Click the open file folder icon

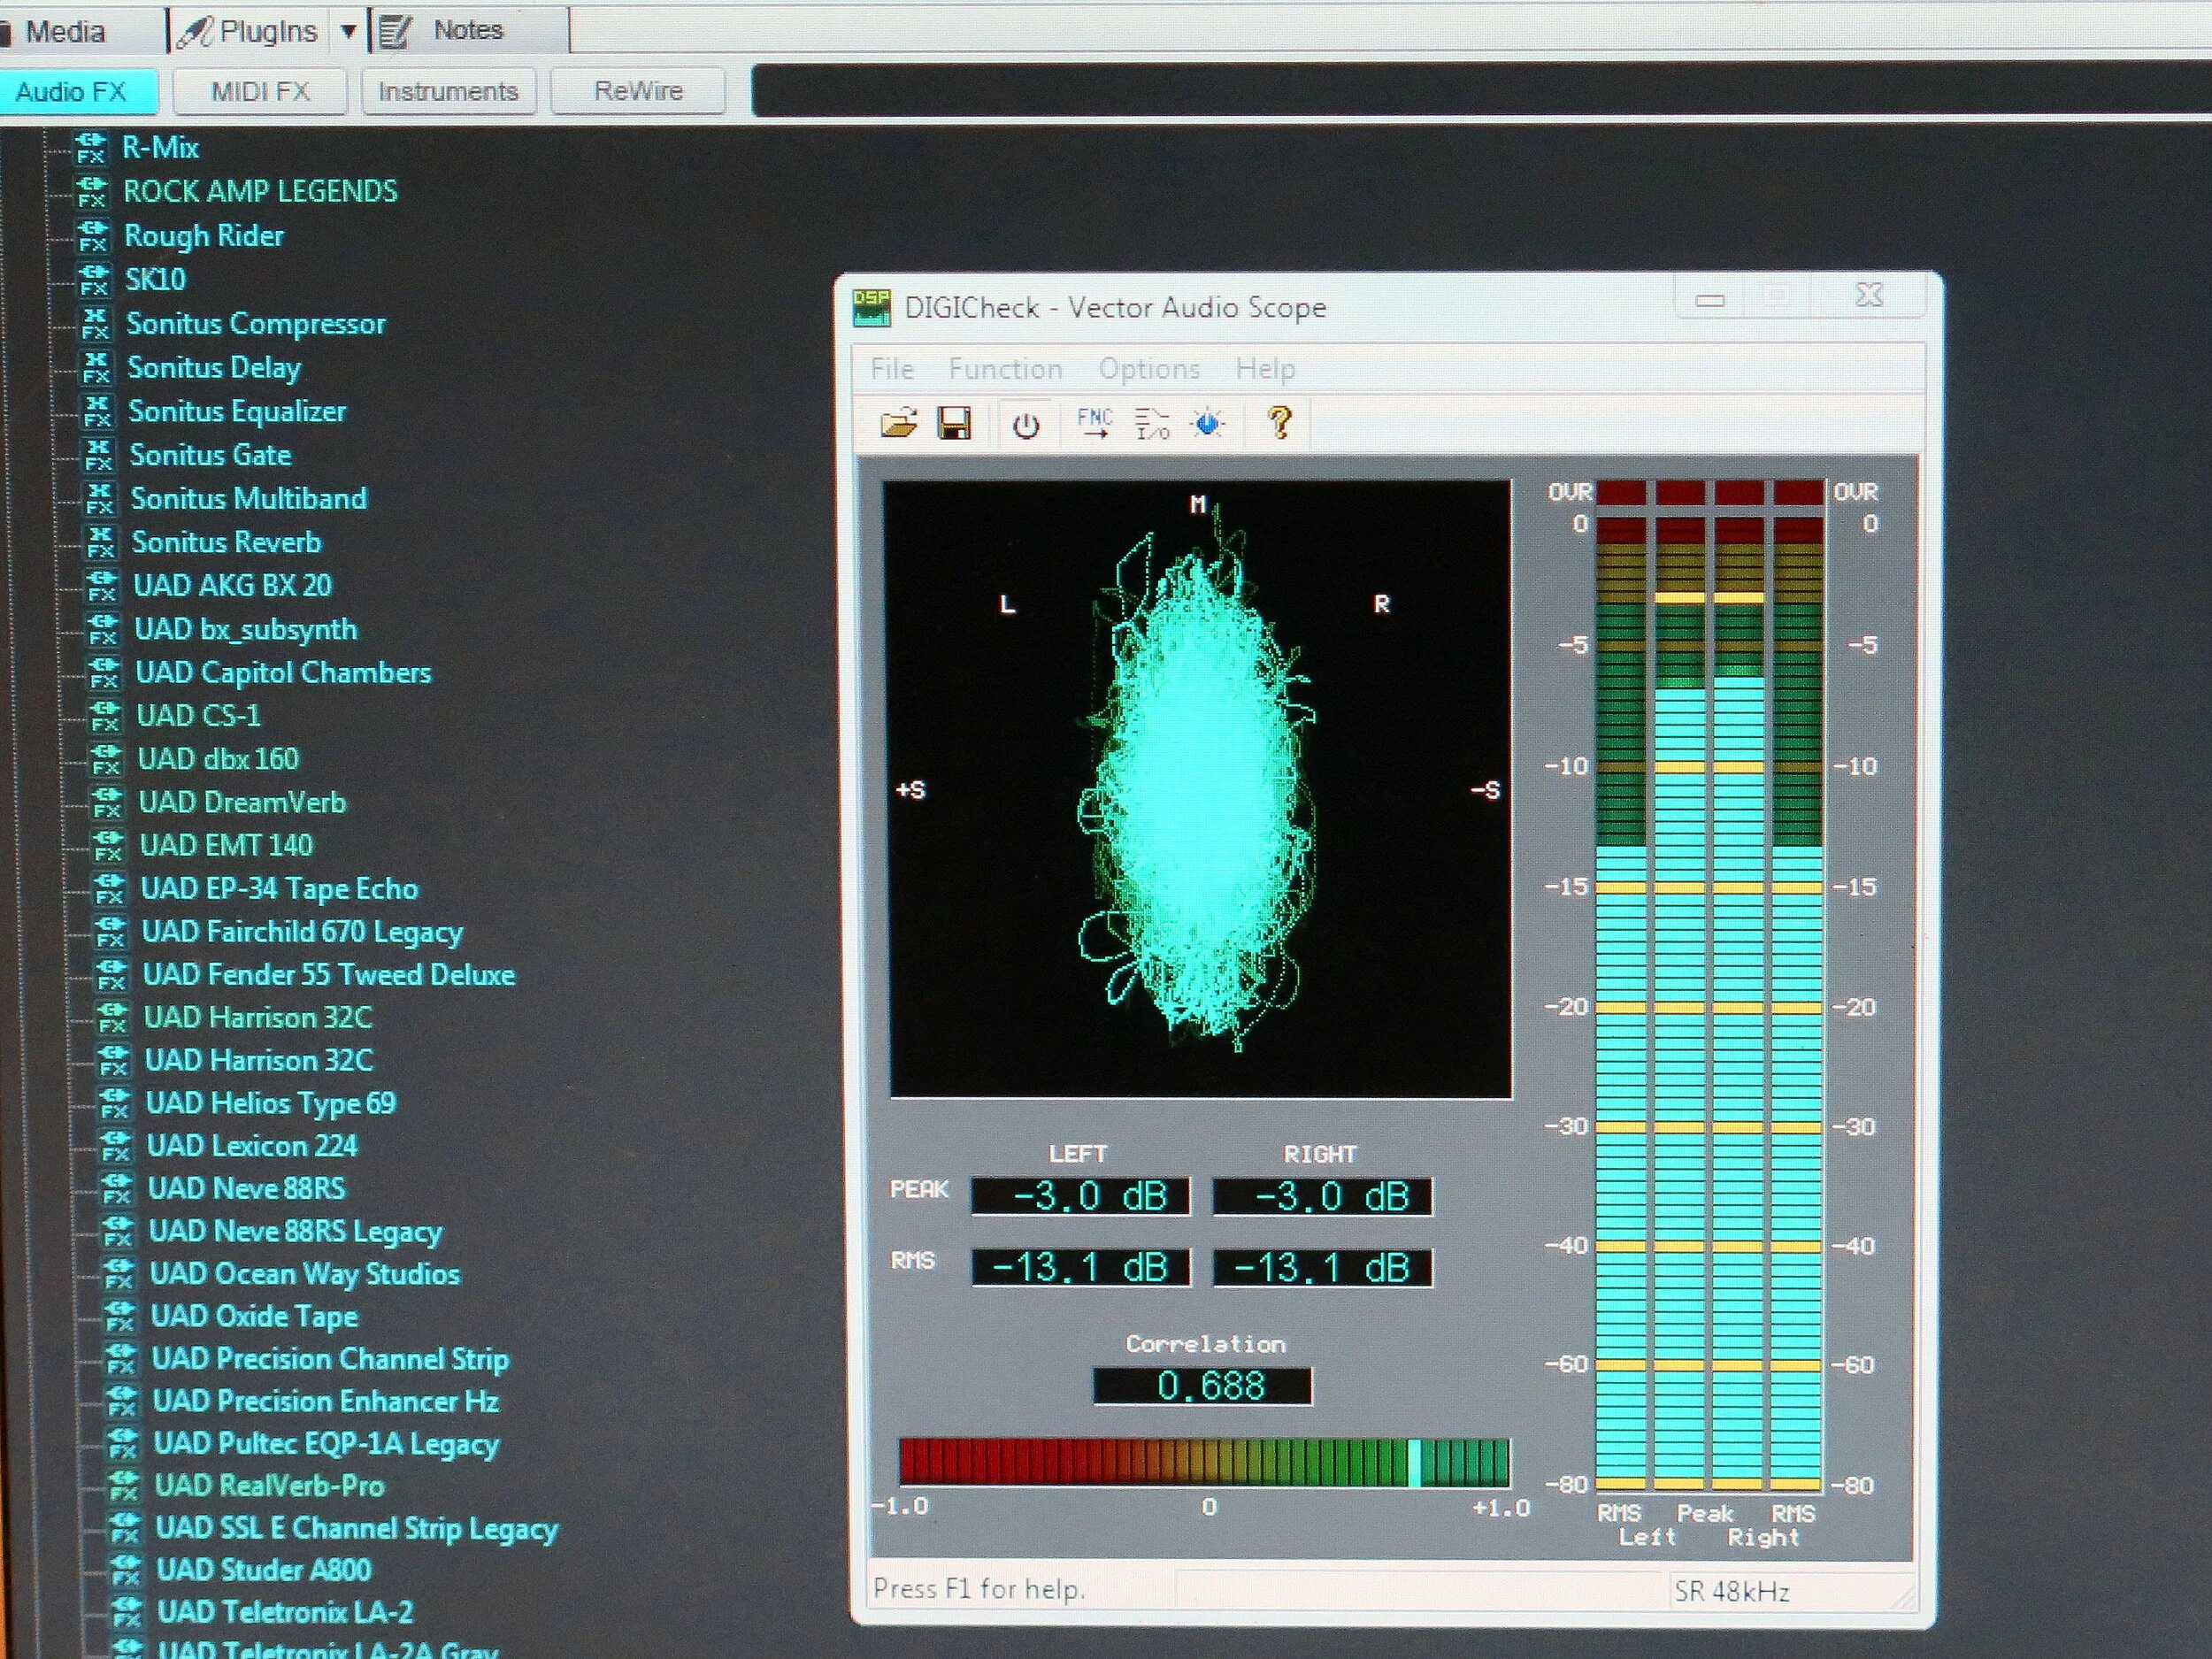[898, 424]
